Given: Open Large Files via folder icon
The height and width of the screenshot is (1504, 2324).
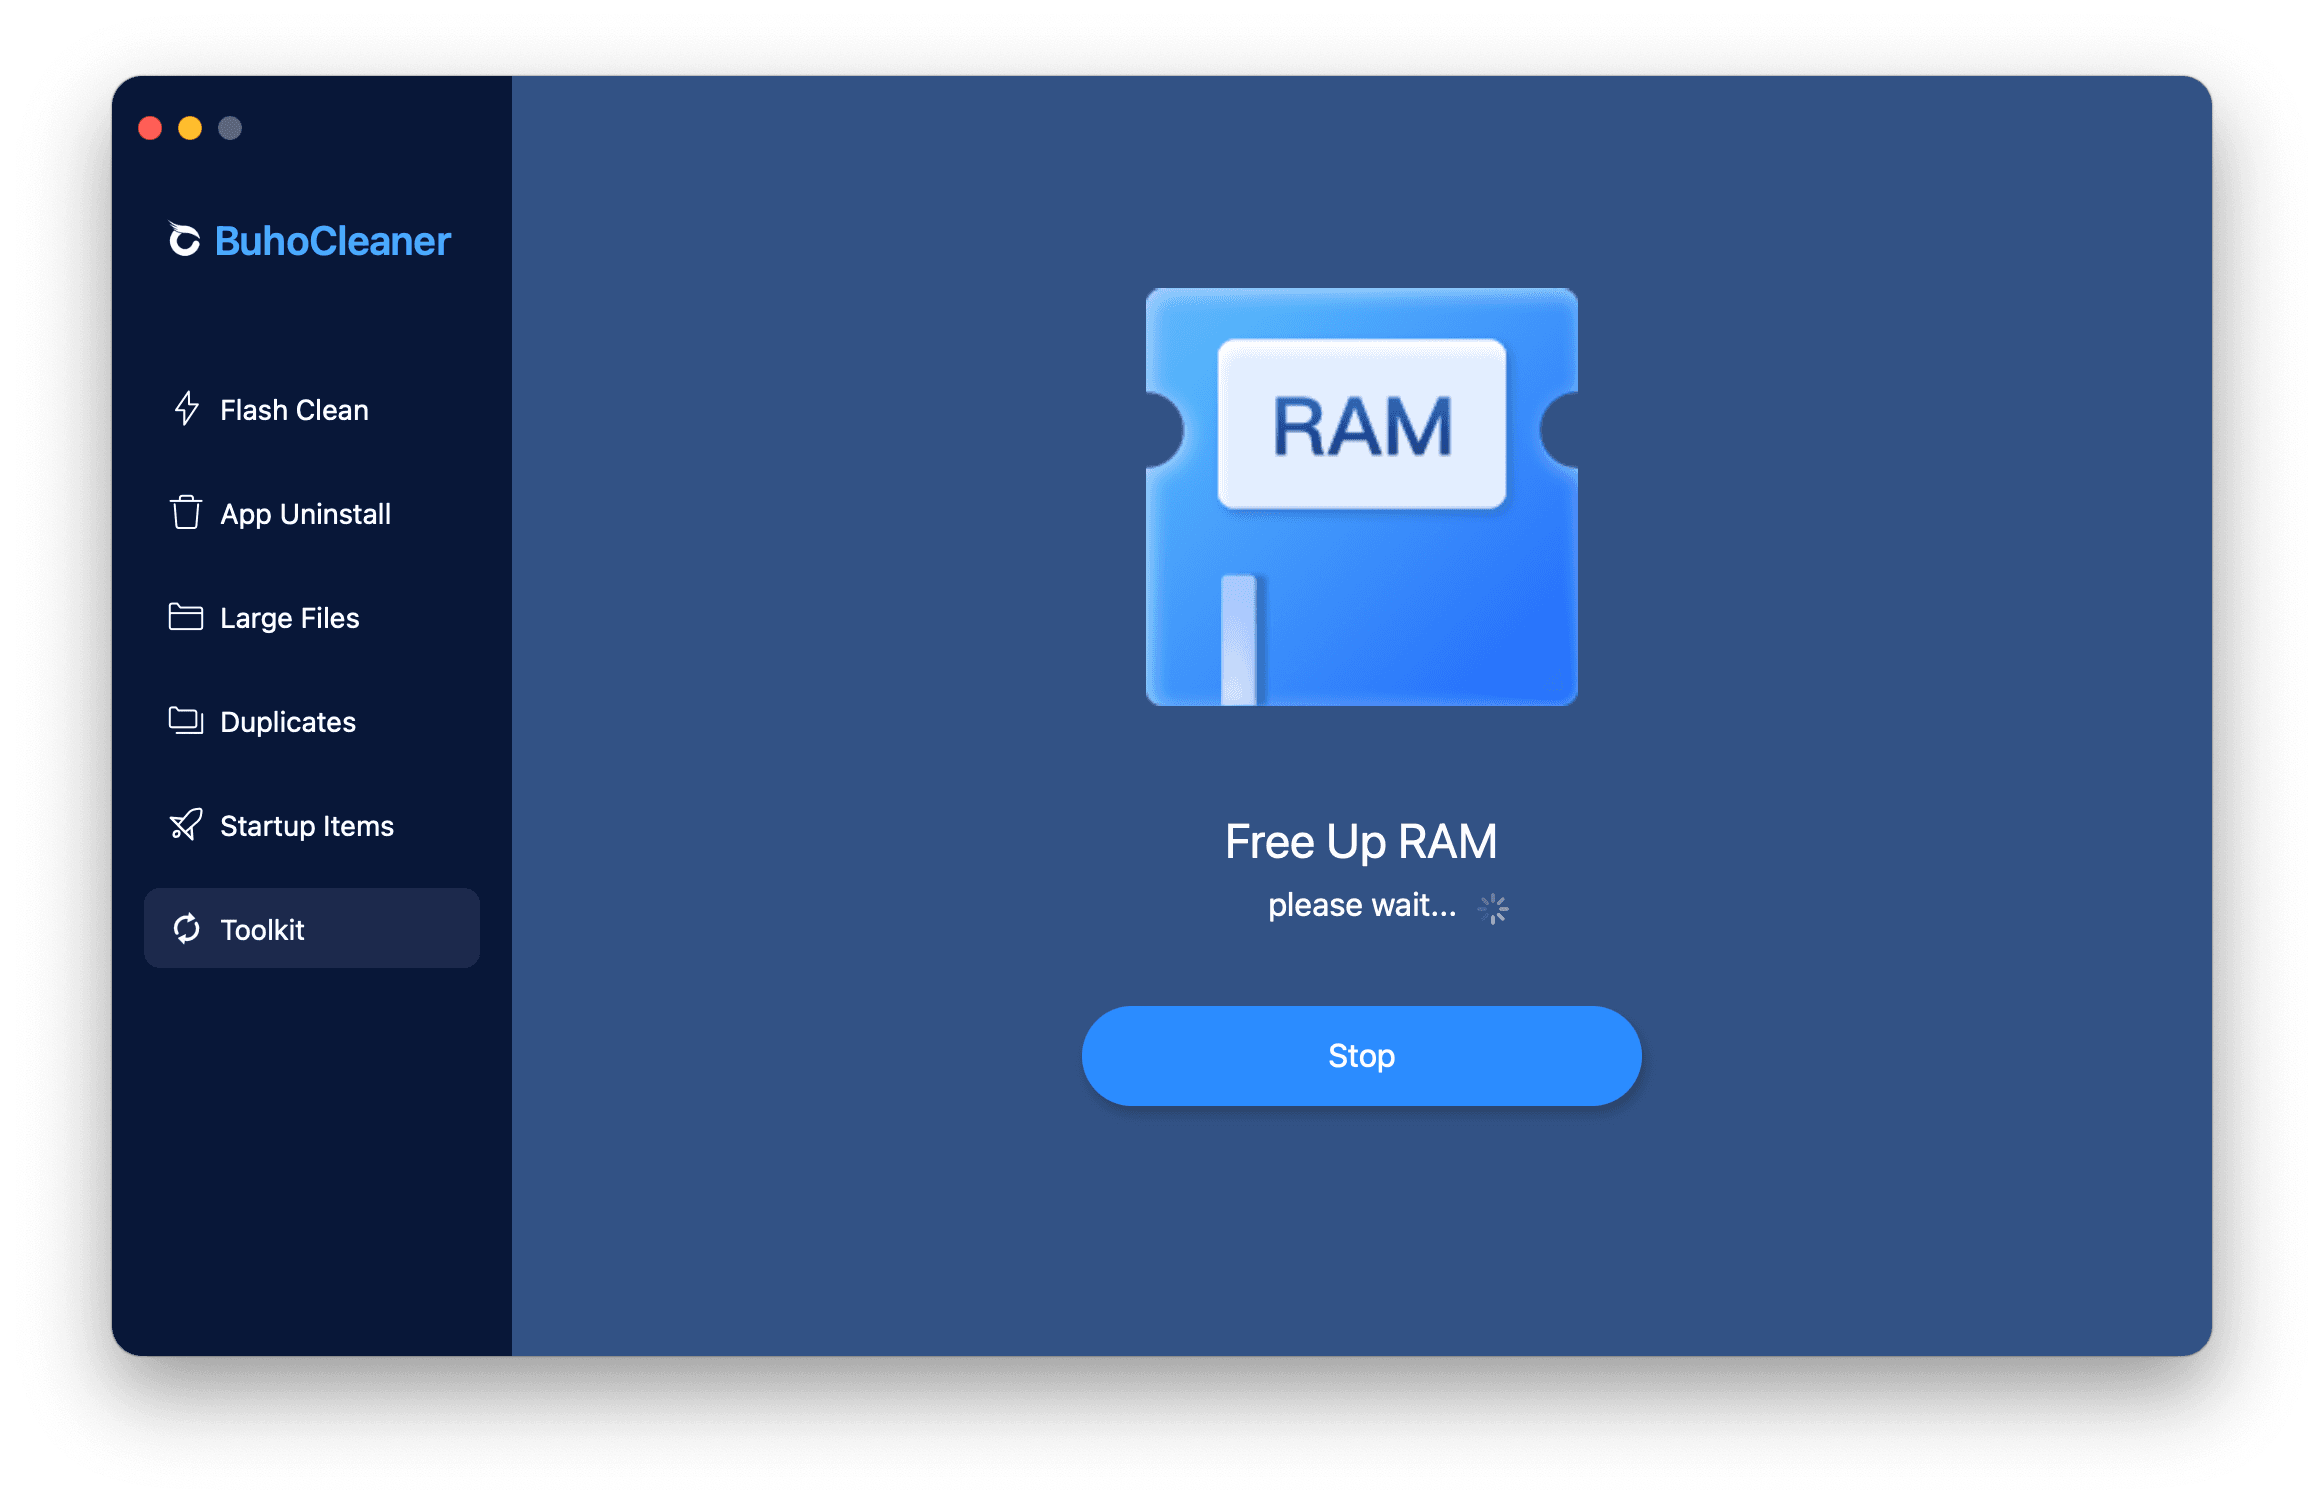Looking at the screenshot, I should (185, 617).
